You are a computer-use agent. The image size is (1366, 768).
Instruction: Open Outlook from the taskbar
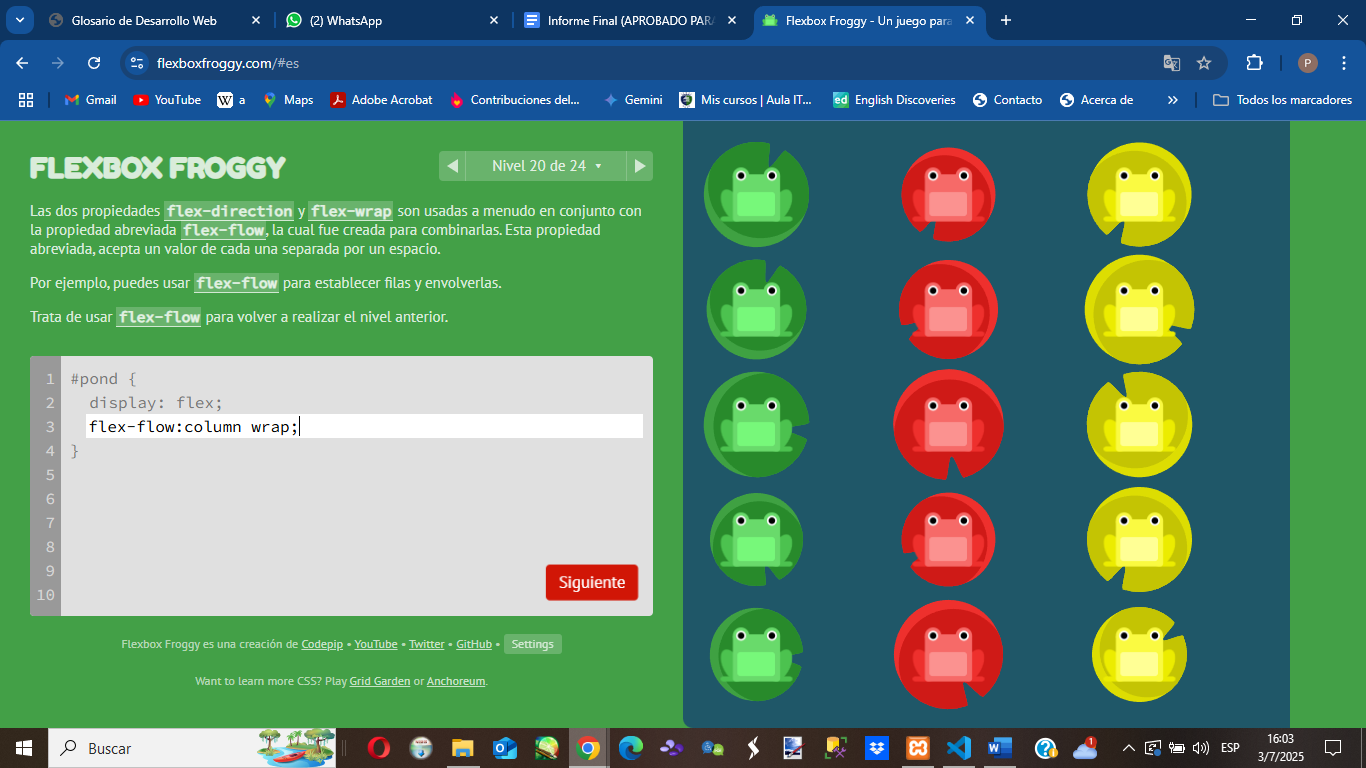coord(504,748)
